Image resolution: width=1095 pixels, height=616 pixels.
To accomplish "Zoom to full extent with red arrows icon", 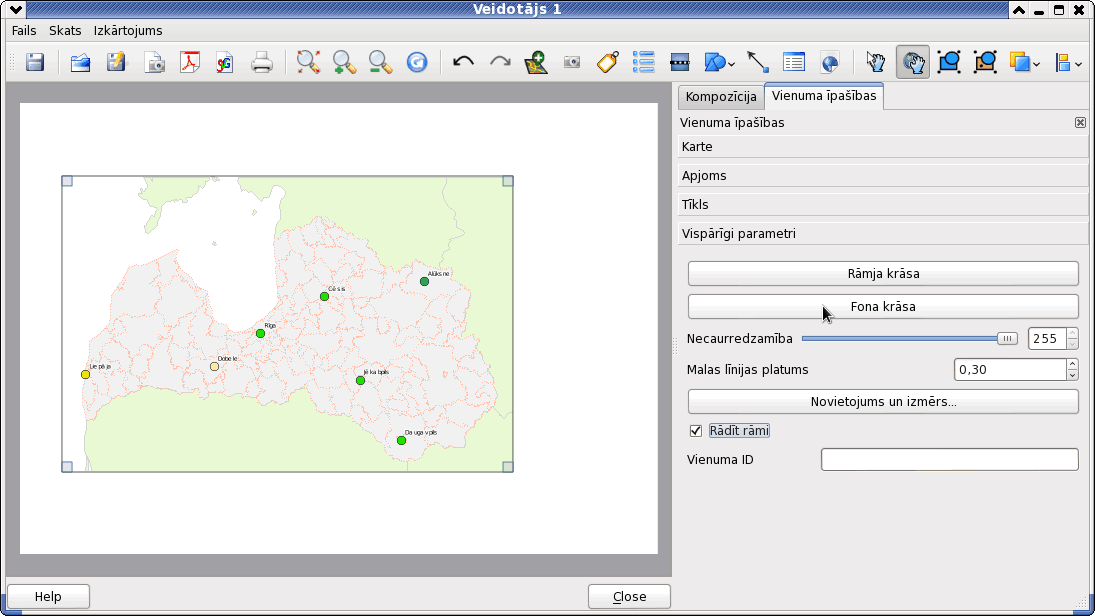I will coord(308,63).
